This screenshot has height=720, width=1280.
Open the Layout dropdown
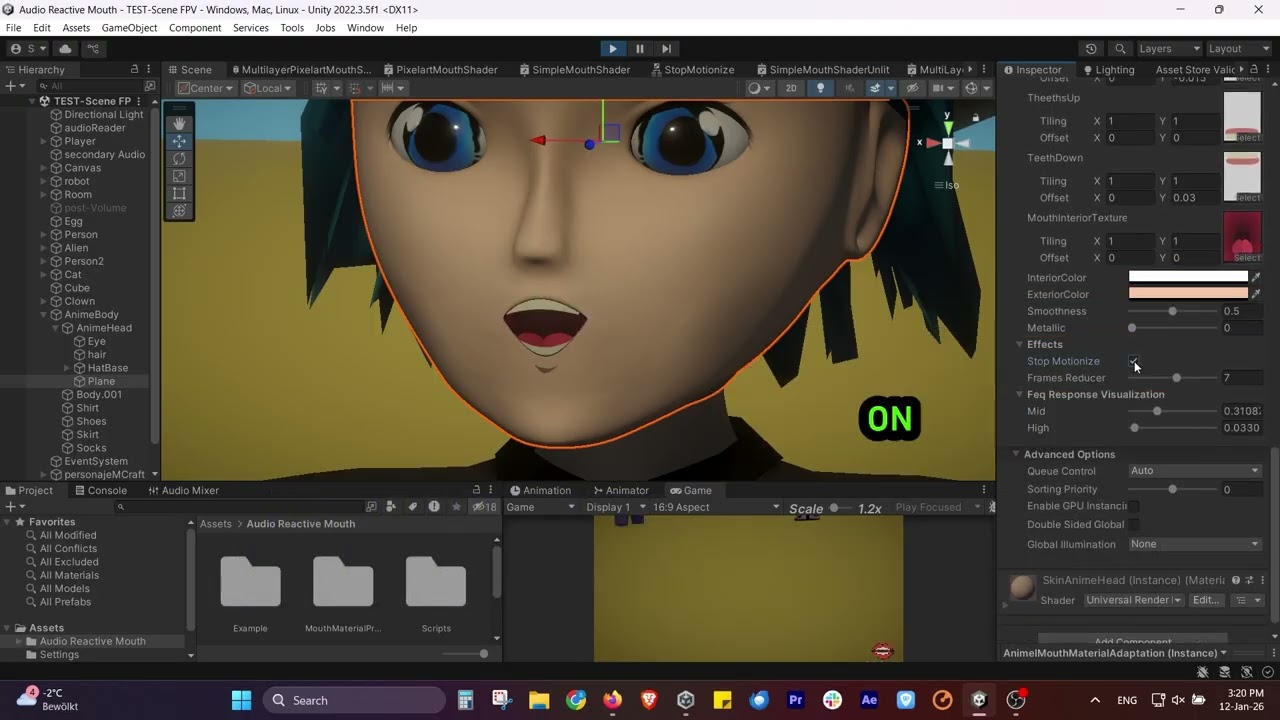(1238, 49)
